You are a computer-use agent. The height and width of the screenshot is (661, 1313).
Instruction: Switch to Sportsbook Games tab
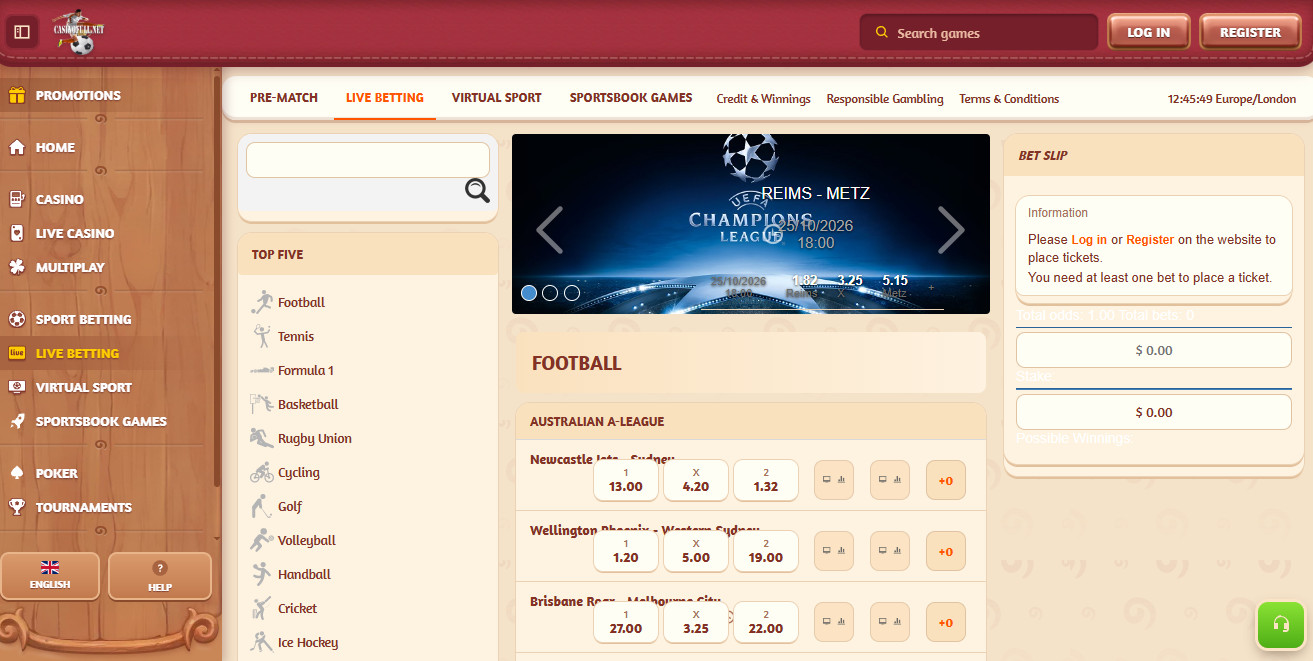point(631,98)
